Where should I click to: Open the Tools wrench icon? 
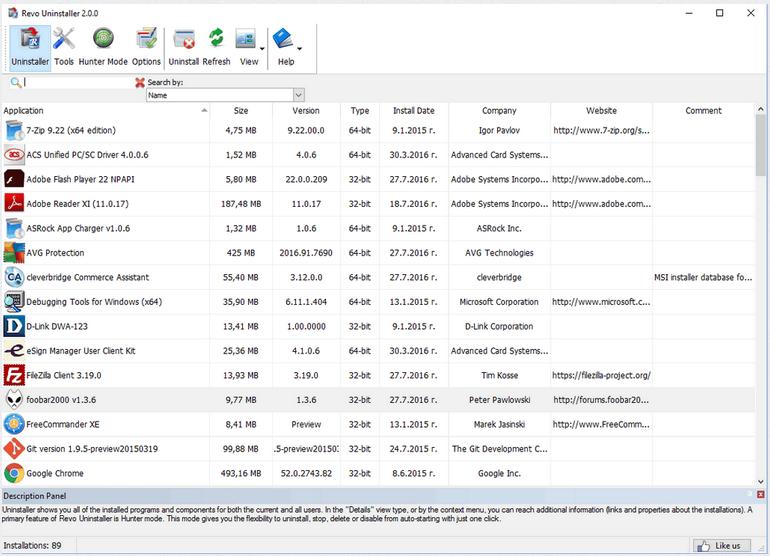tap(64, 39)
